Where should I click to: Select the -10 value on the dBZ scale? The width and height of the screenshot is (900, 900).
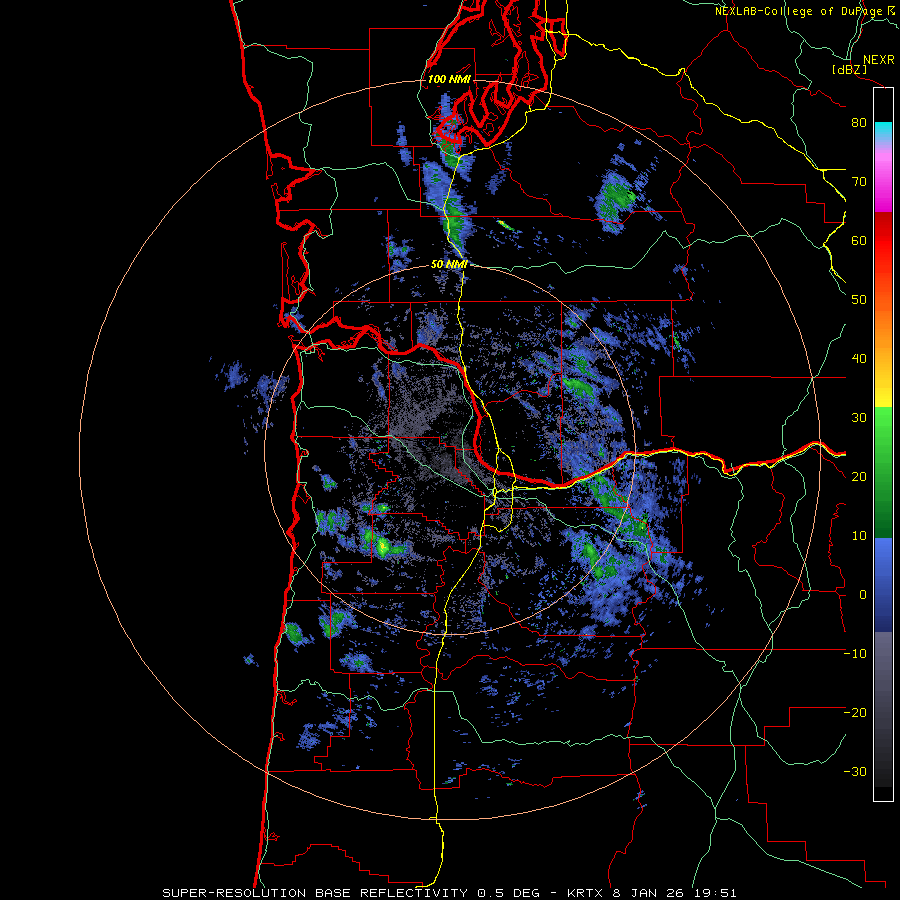click(x=855, y=654)
